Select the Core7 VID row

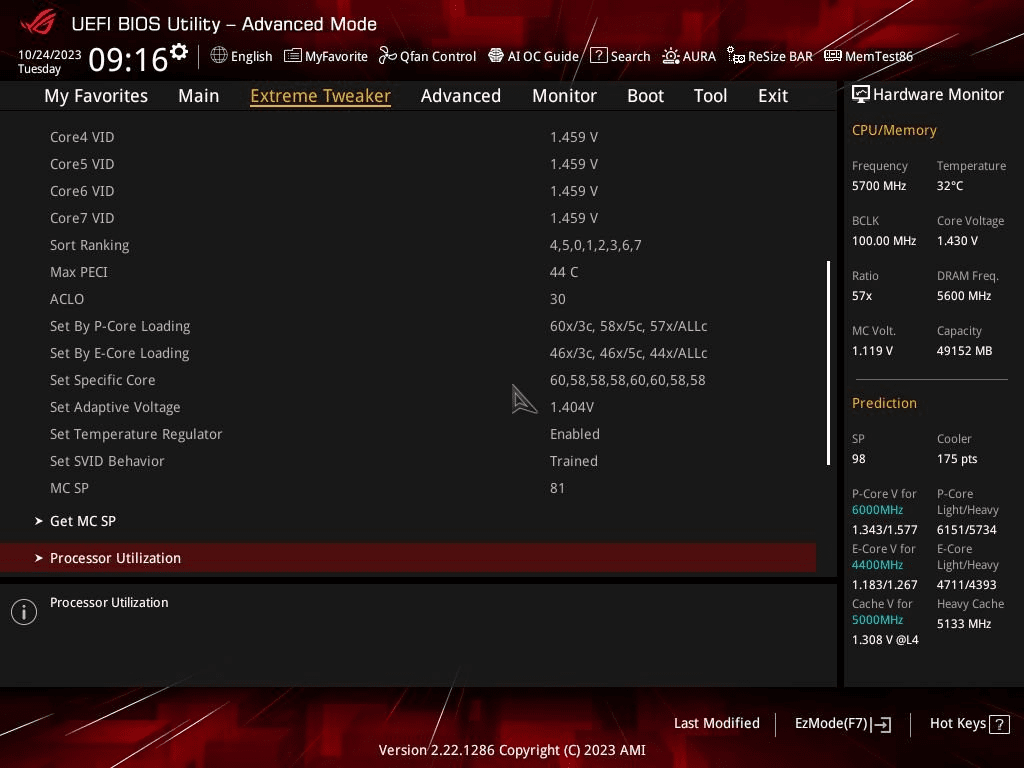coord(408,218)
